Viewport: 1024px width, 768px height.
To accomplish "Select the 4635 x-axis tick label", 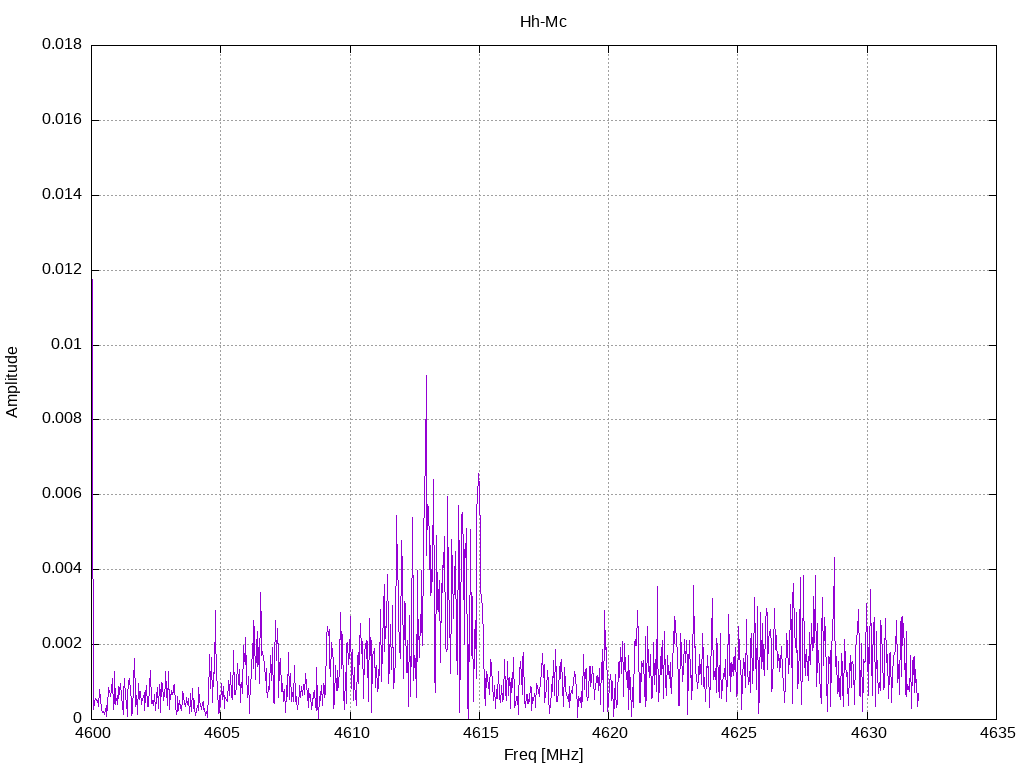I will [x=996, y=733].
